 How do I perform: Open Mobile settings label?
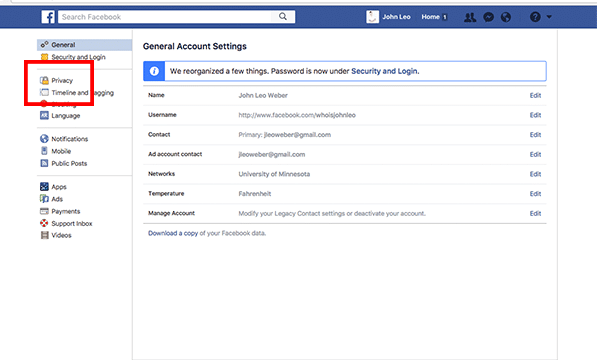(x=61, y=151)
